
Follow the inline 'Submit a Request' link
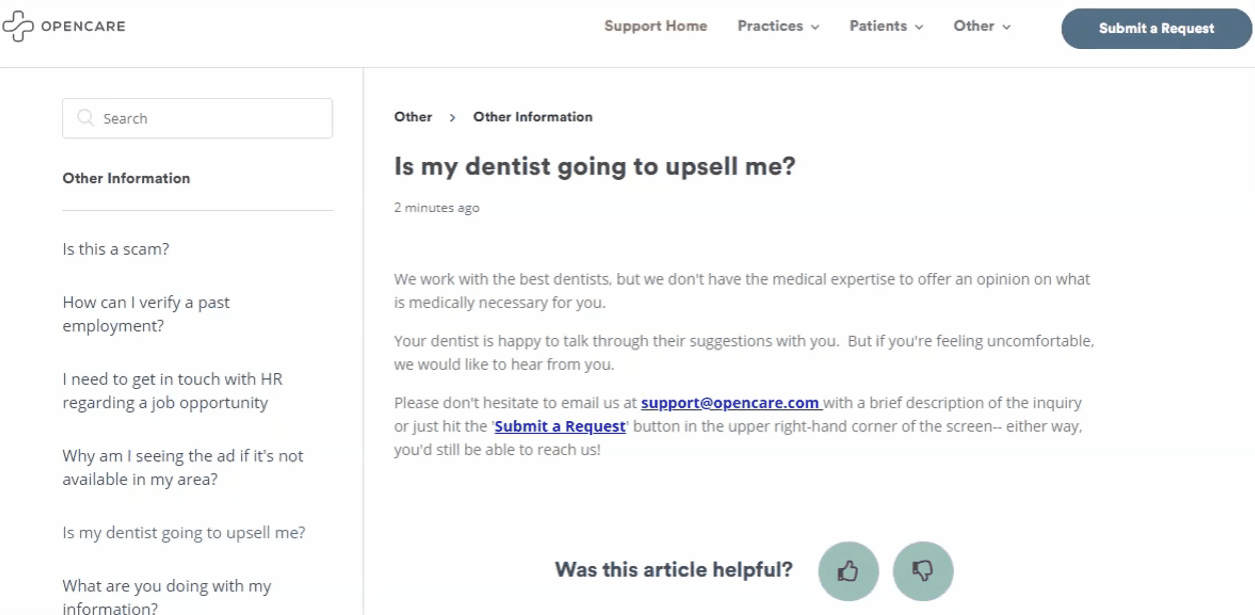coord(560,426)
